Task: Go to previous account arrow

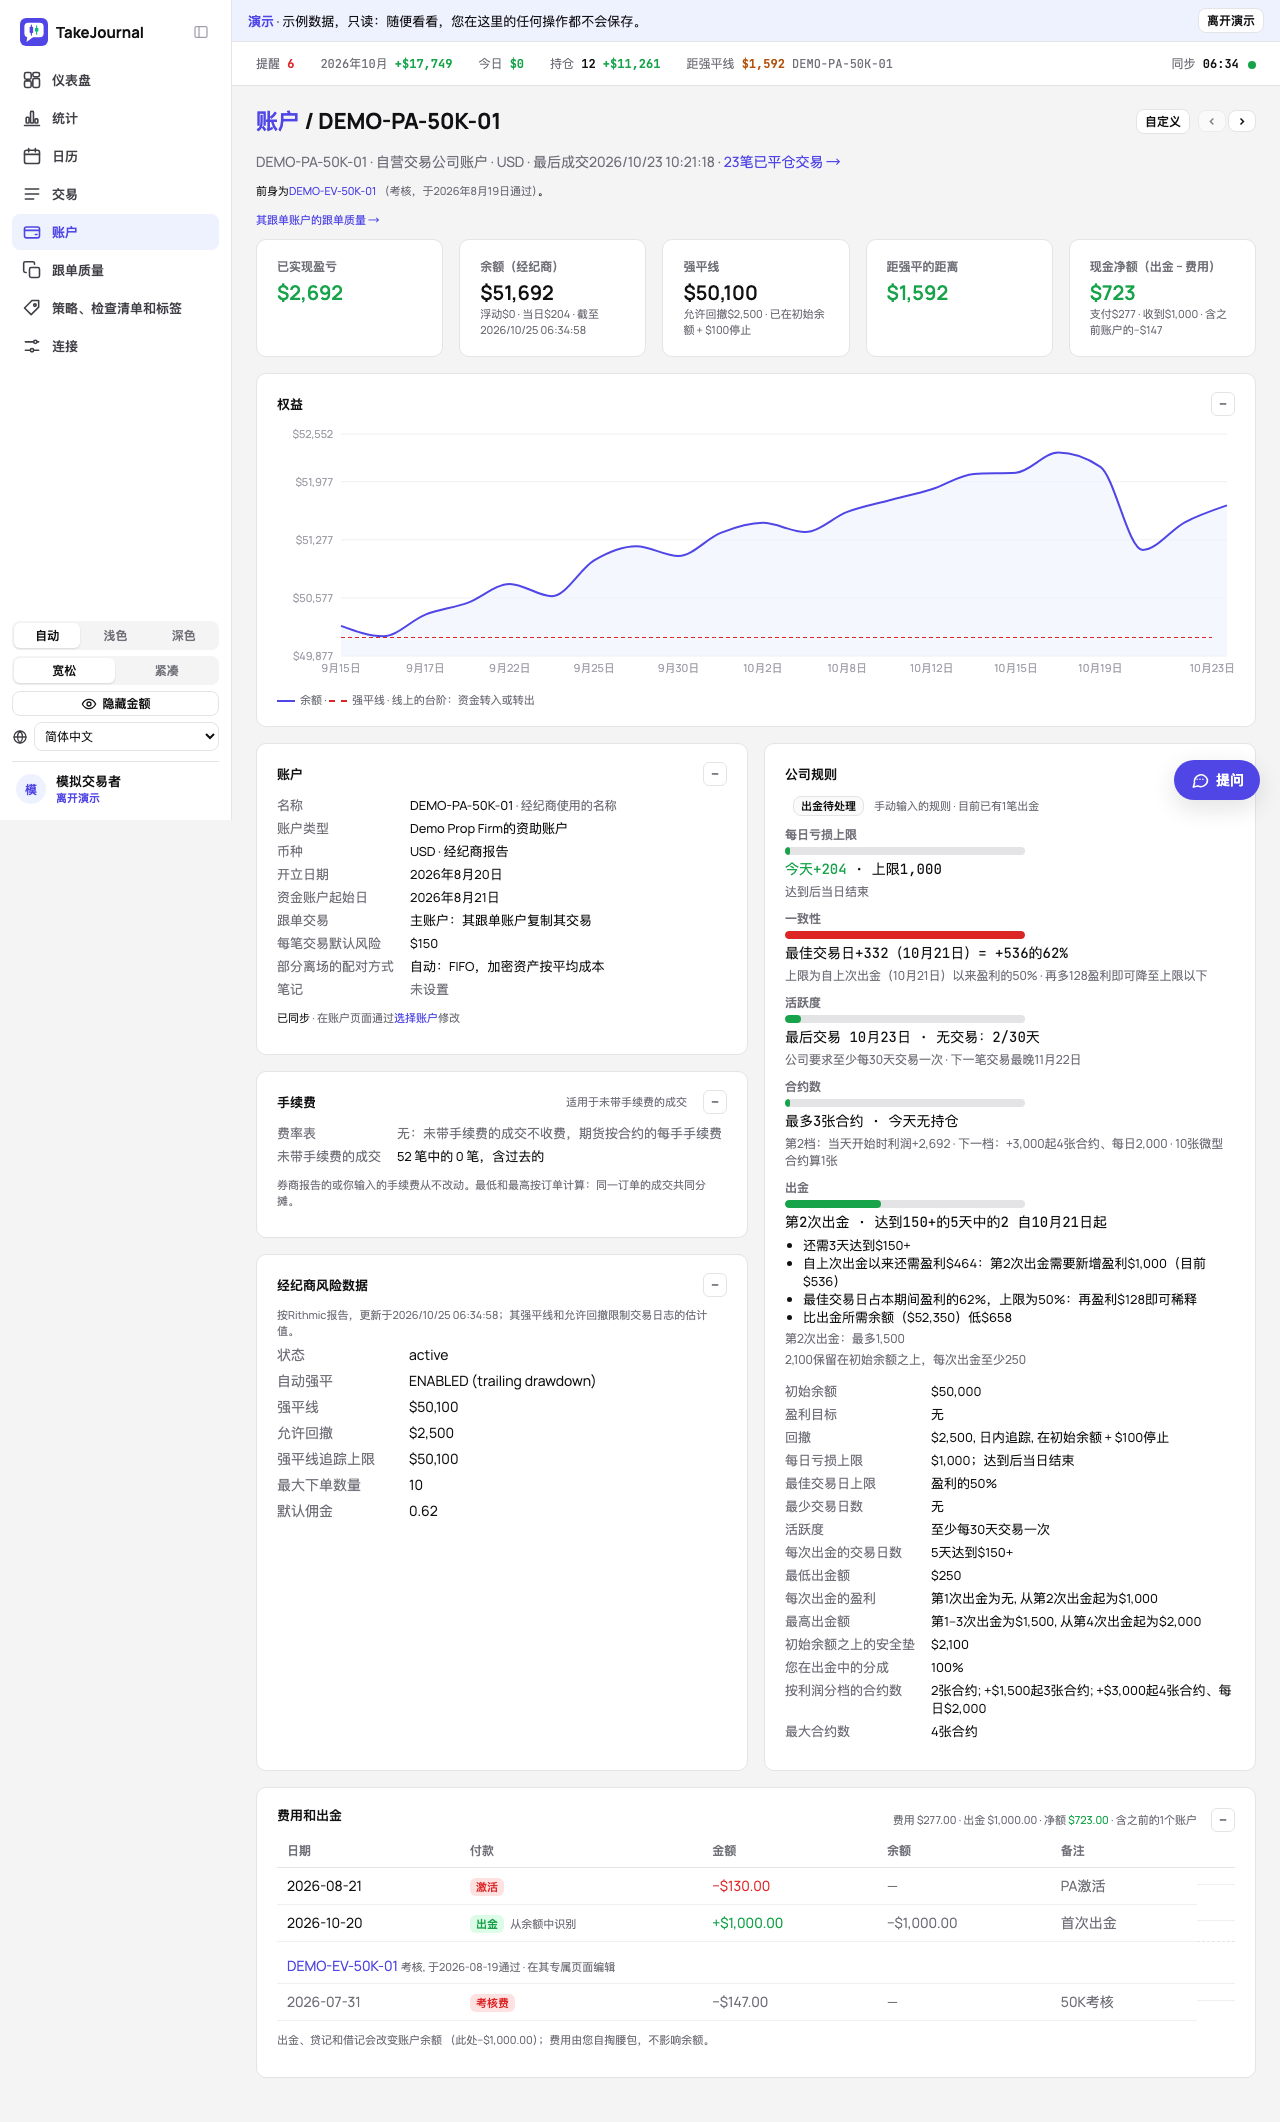Action: [1212, 121]
